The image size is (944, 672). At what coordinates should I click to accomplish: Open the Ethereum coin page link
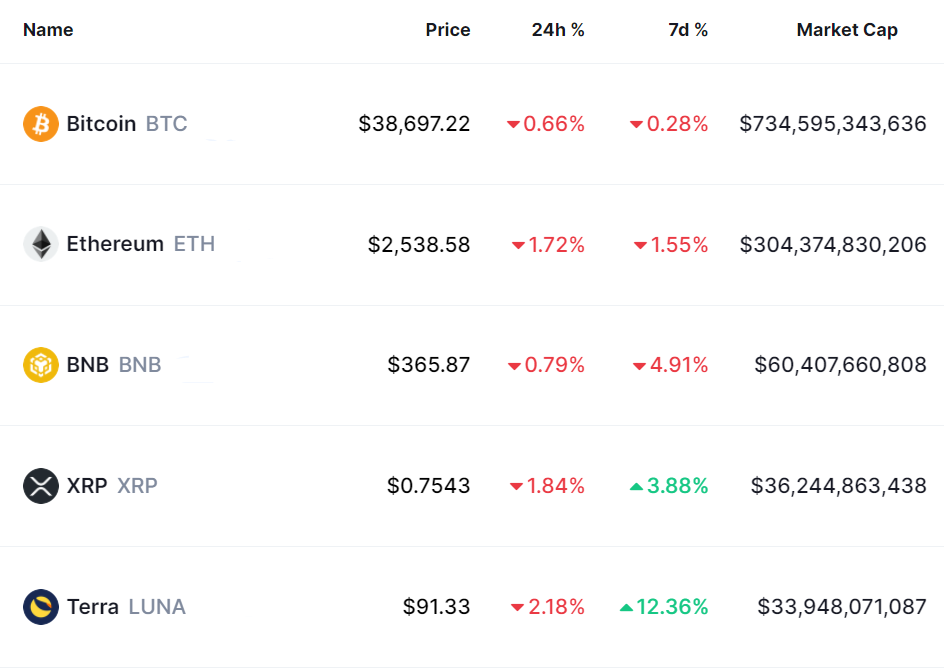point(115,244)
